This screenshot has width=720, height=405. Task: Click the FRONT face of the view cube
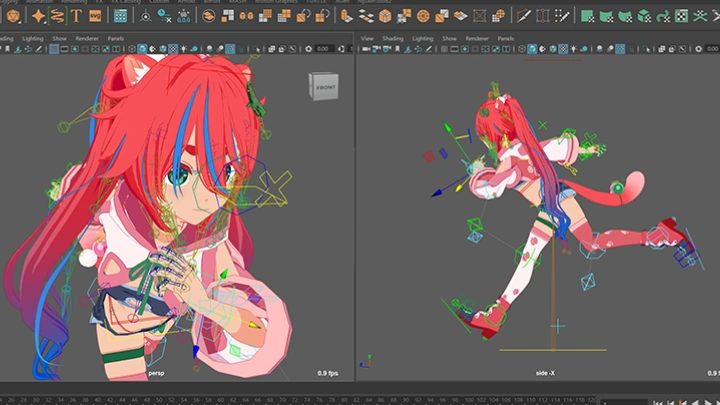(326, 87)
